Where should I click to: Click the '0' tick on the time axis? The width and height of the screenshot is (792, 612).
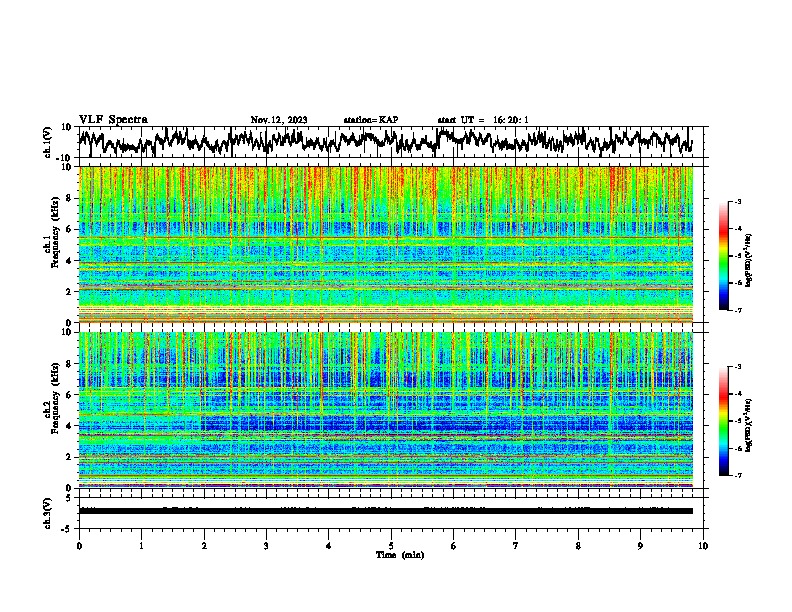tap(79, 546)
